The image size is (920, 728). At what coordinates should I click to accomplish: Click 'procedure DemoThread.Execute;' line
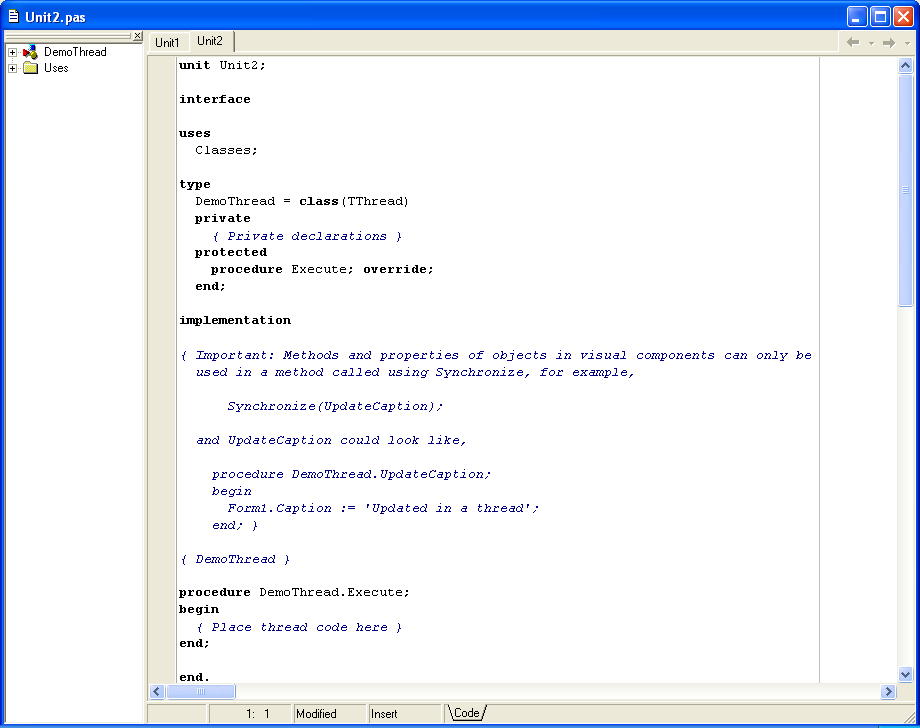294,592
